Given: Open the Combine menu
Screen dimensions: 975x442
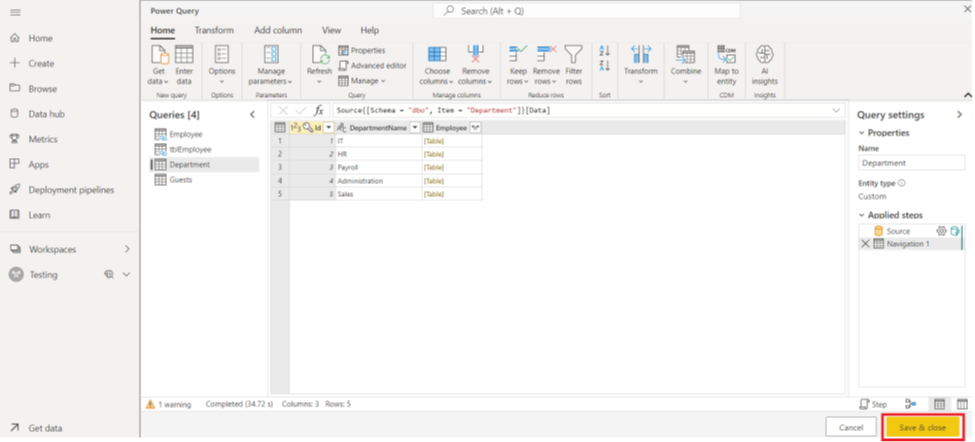Looking at the screenshot, I should tap(686, 65).
